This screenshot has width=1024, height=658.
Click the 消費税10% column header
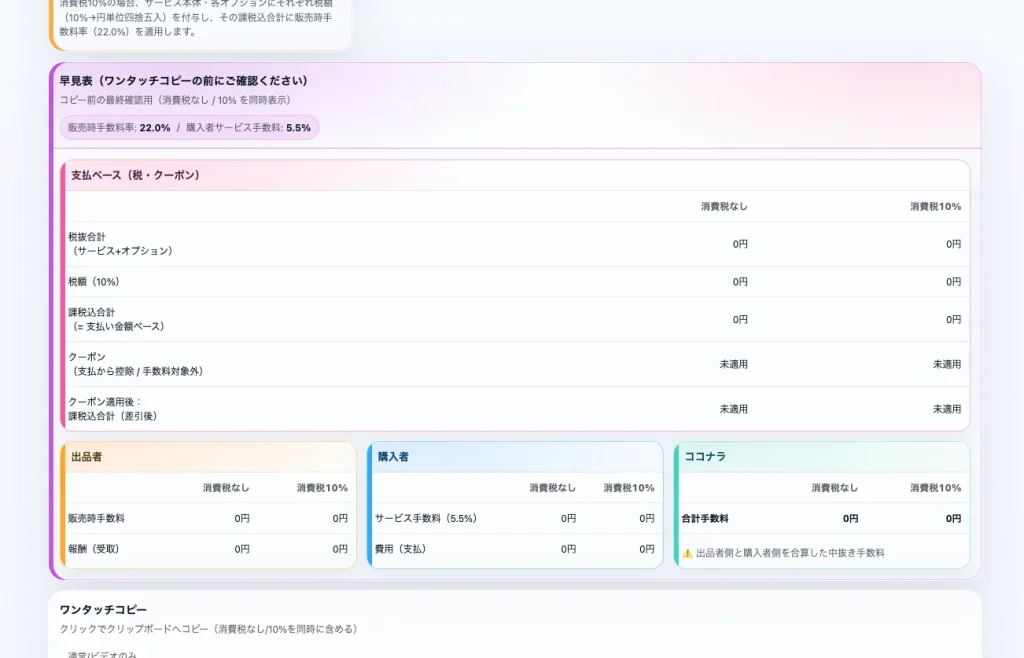pyautogui.click(x=934, y=205)
